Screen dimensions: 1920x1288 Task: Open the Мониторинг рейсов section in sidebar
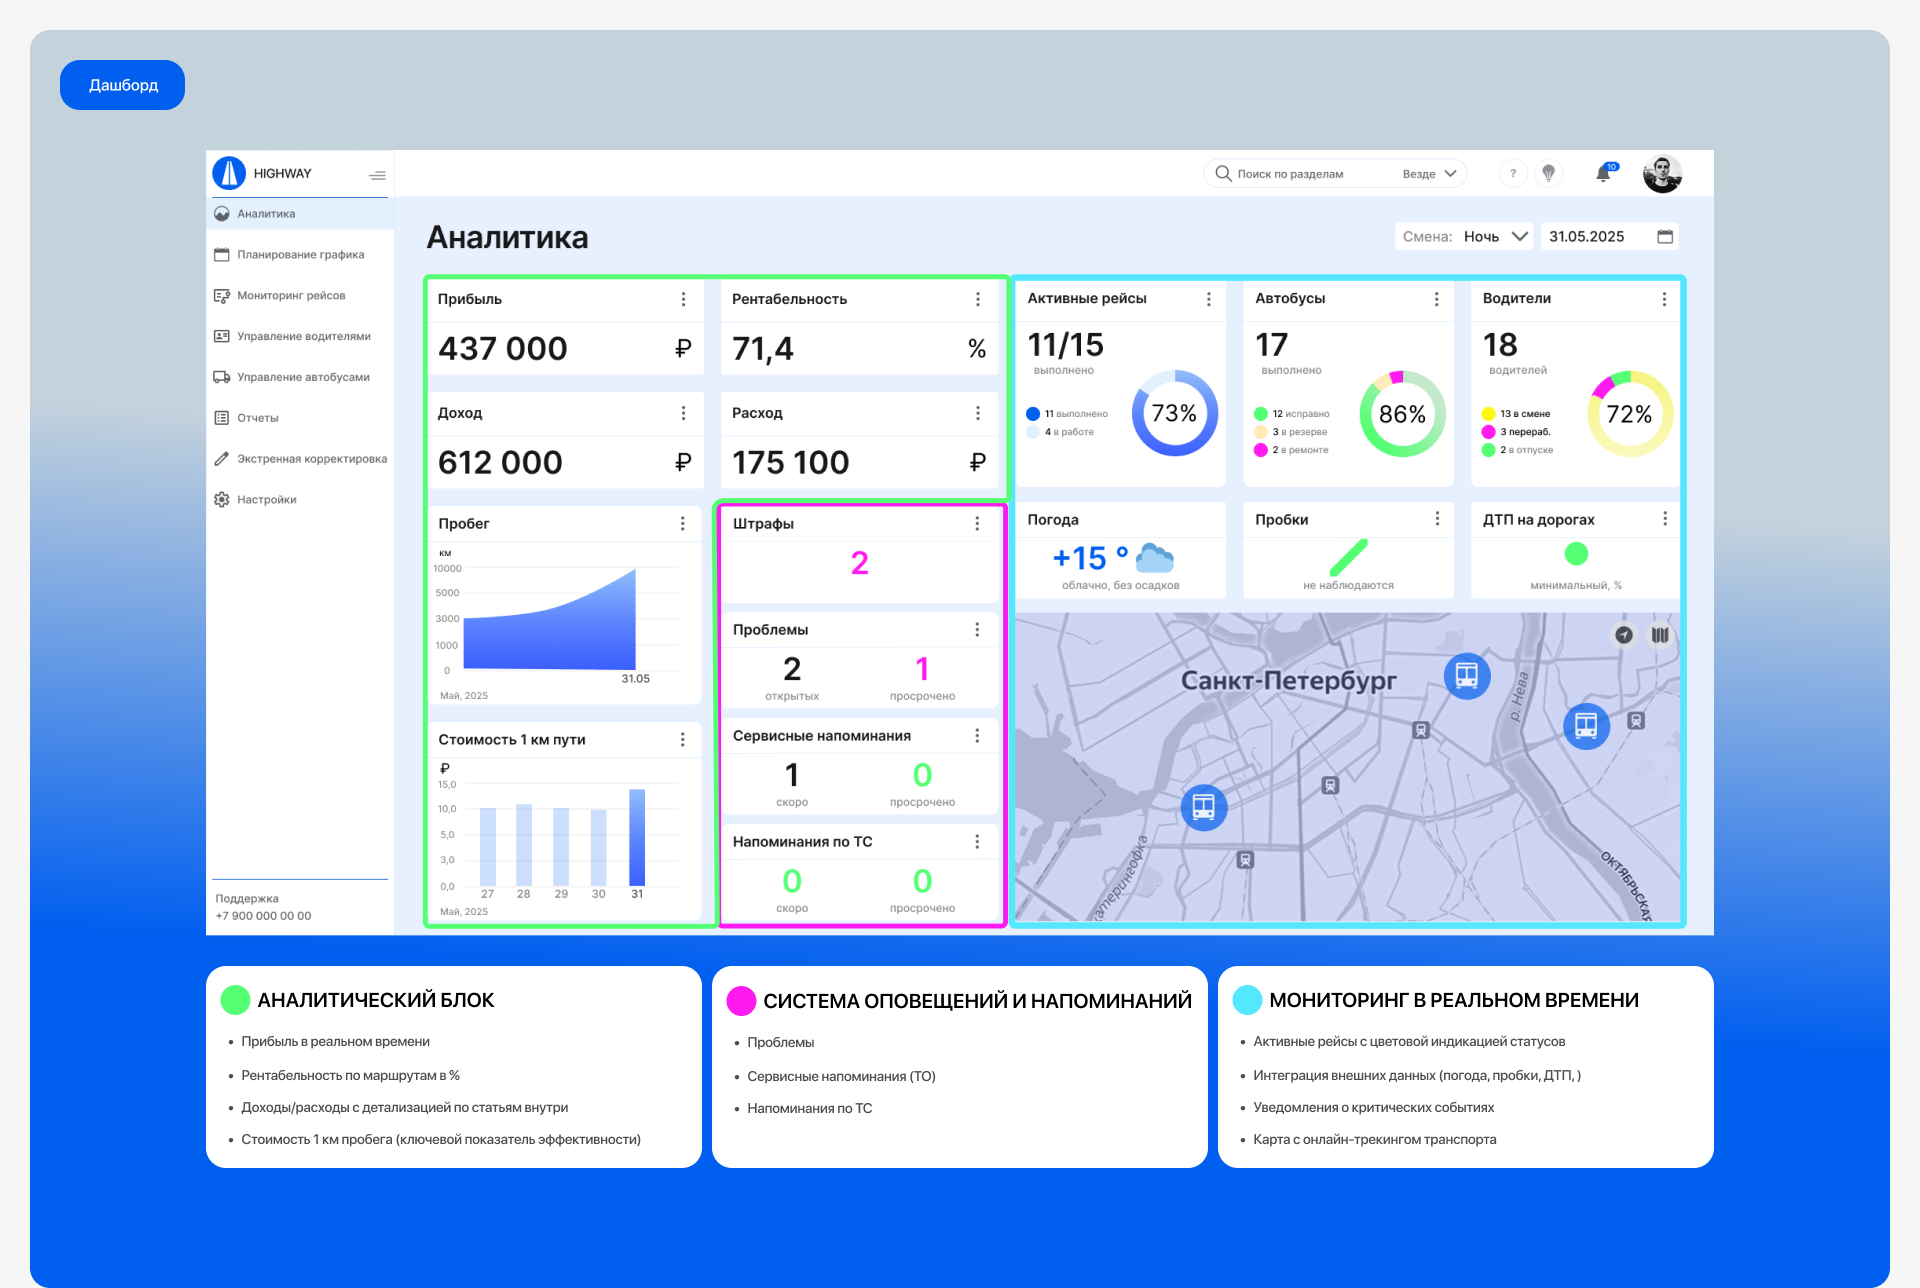[291, 295]
